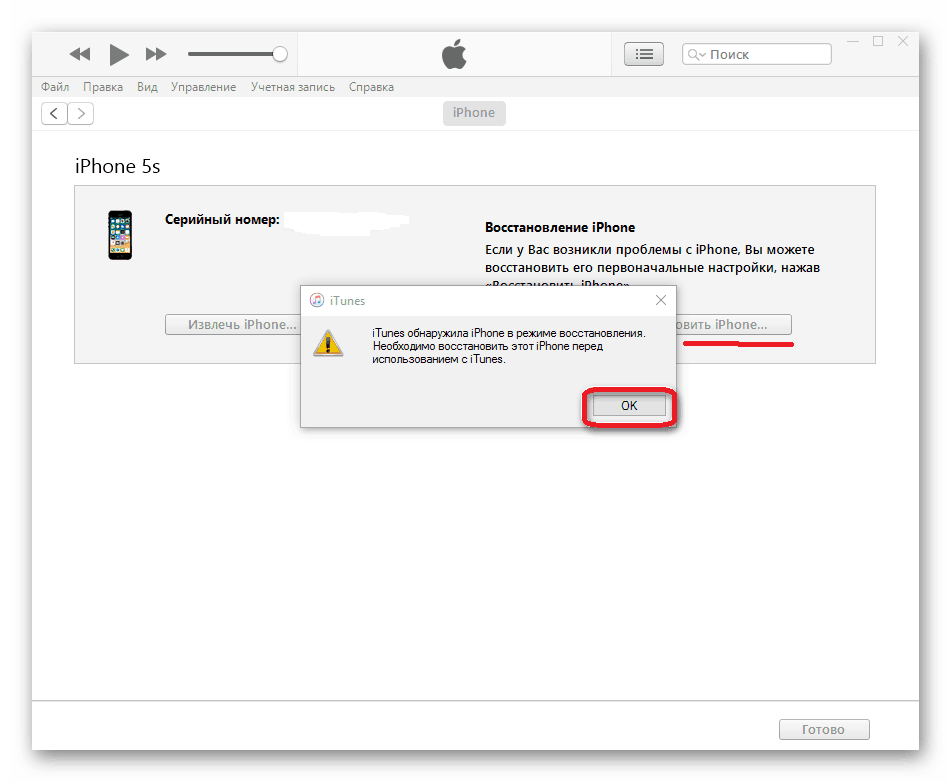Close the iTunes dialog with X
Screen dimensions: 951x782
661,300
